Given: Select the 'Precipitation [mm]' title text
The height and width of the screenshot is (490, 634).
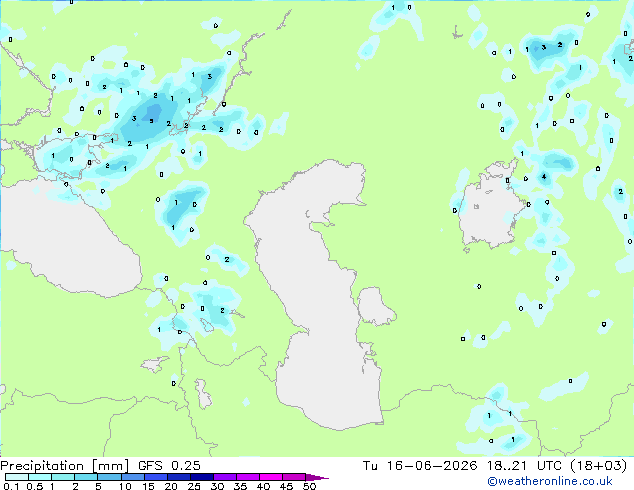Looking at the screenshot, I should [65, 466].
